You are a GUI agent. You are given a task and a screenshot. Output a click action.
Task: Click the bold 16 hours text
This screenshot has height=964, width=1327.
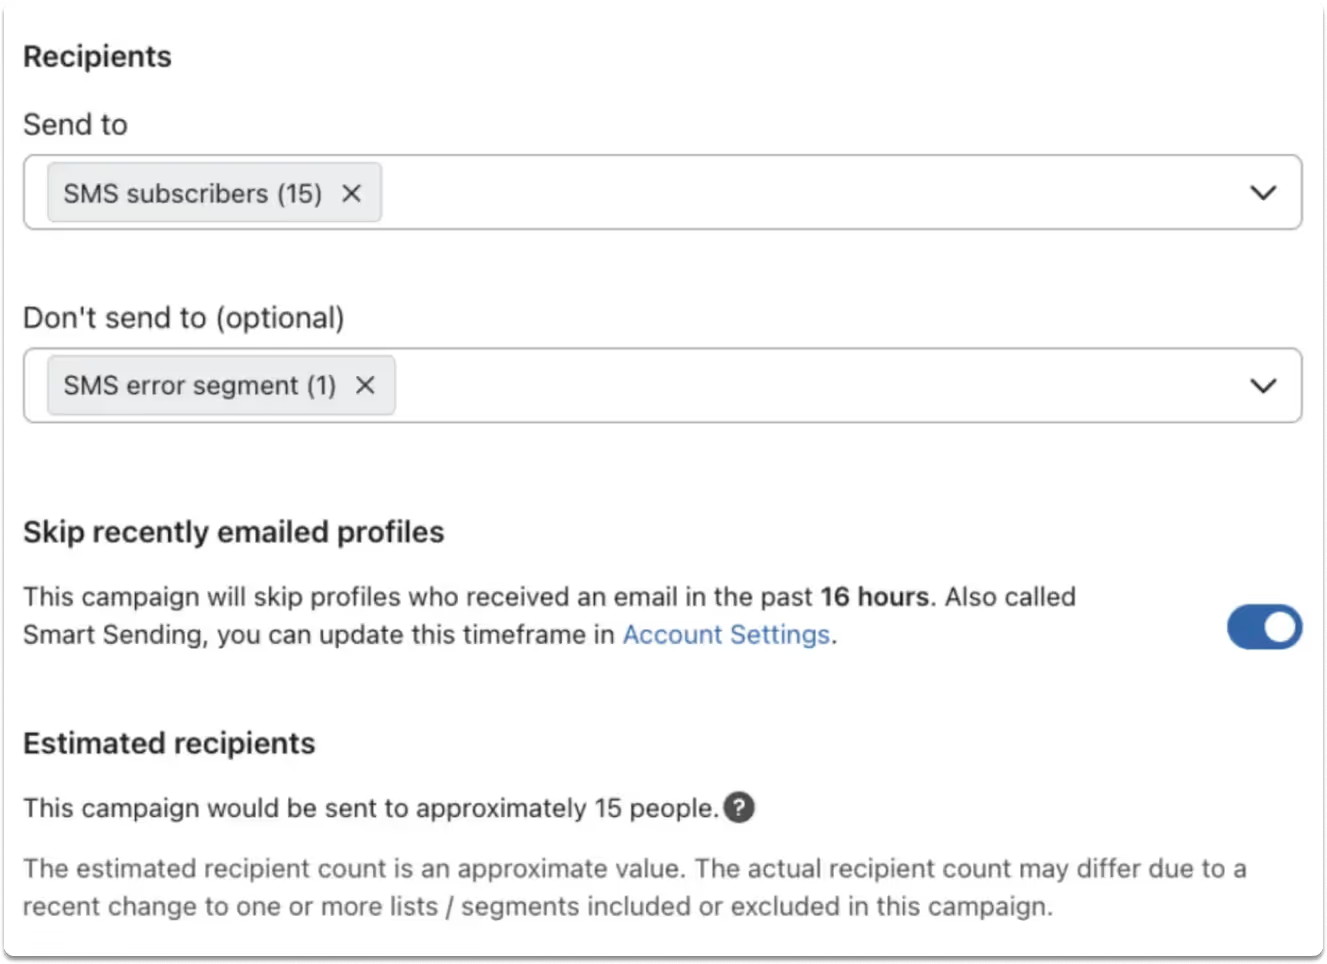point(875,596)
